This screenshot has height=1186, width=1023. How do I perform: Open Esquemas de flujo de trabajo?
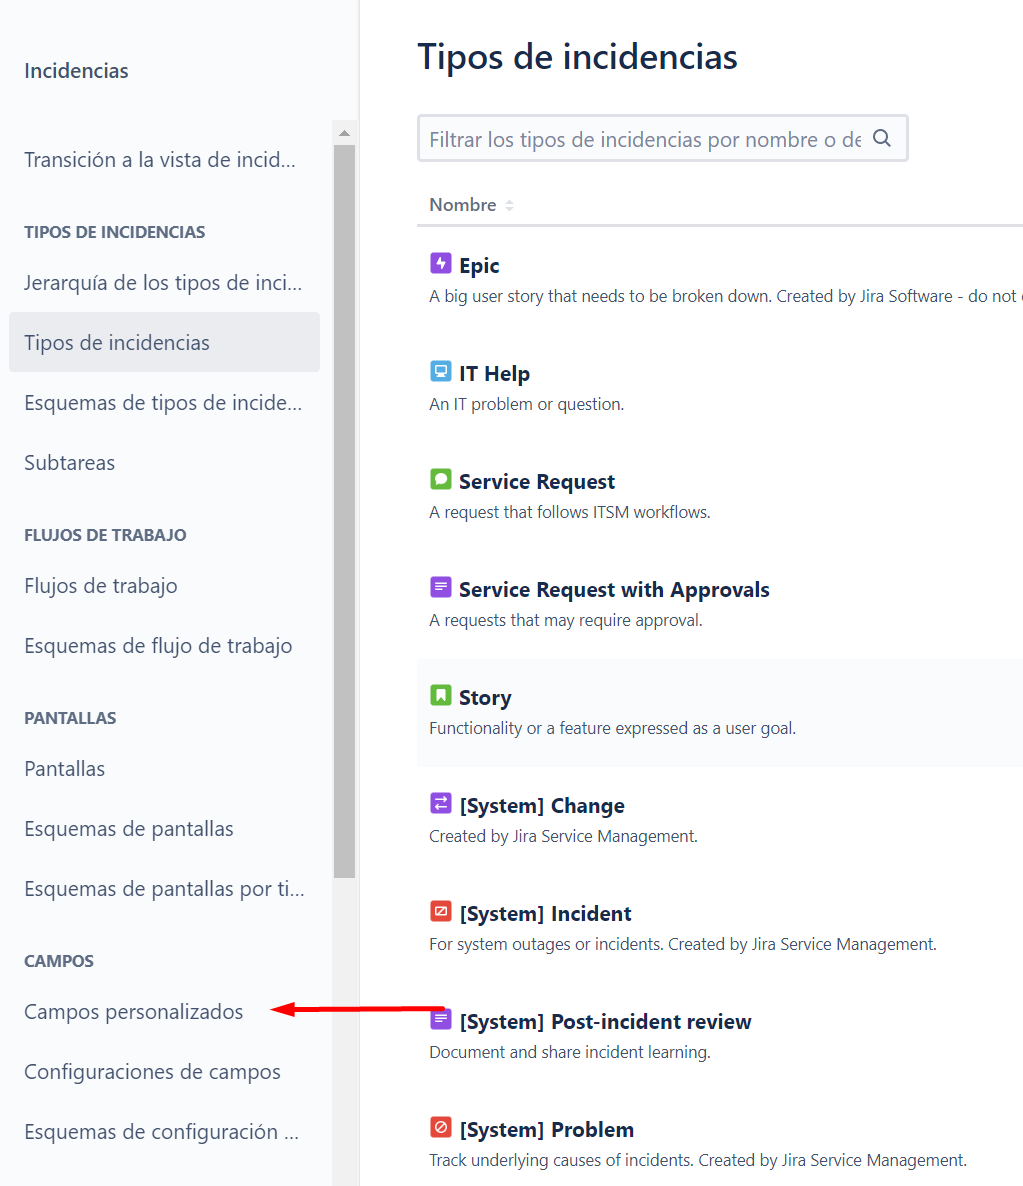158,646
